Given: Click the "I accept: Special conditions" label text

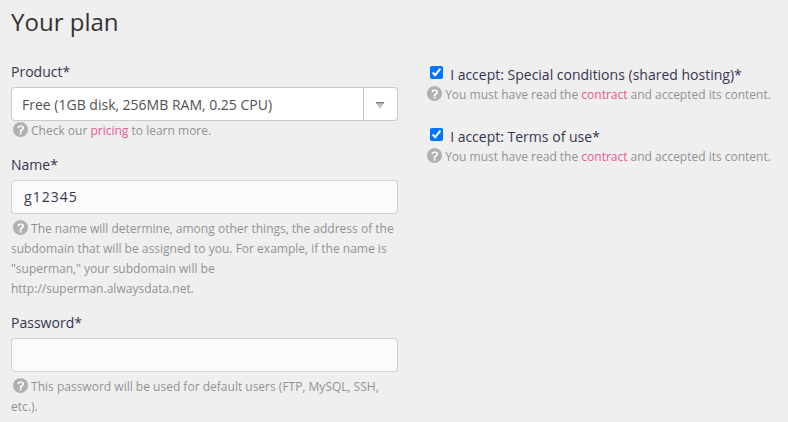Looking at the screenshot, I should coord(595,74).
